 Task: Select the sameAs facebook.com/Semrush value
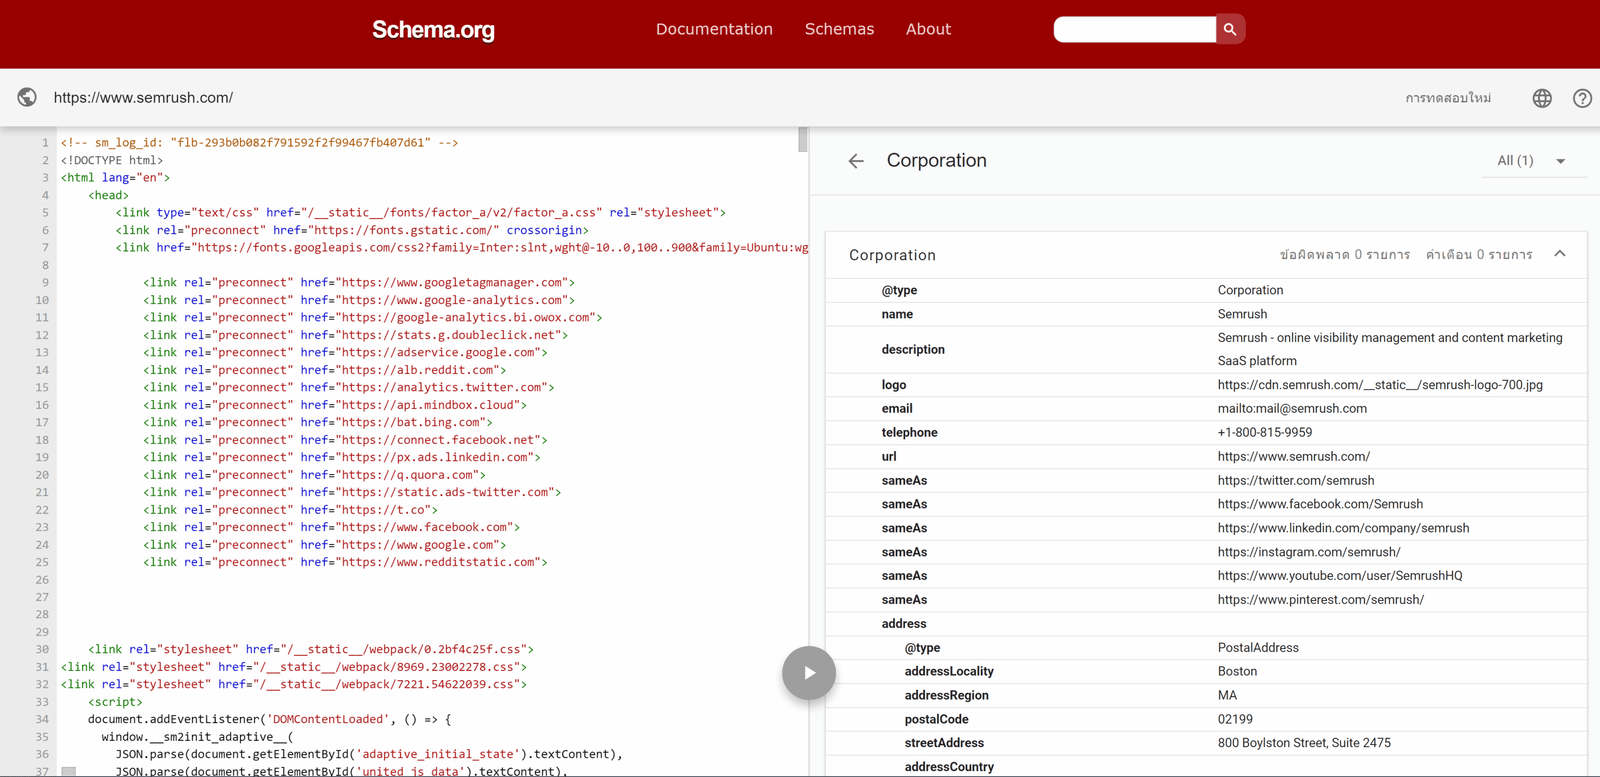coord(1320,505)
